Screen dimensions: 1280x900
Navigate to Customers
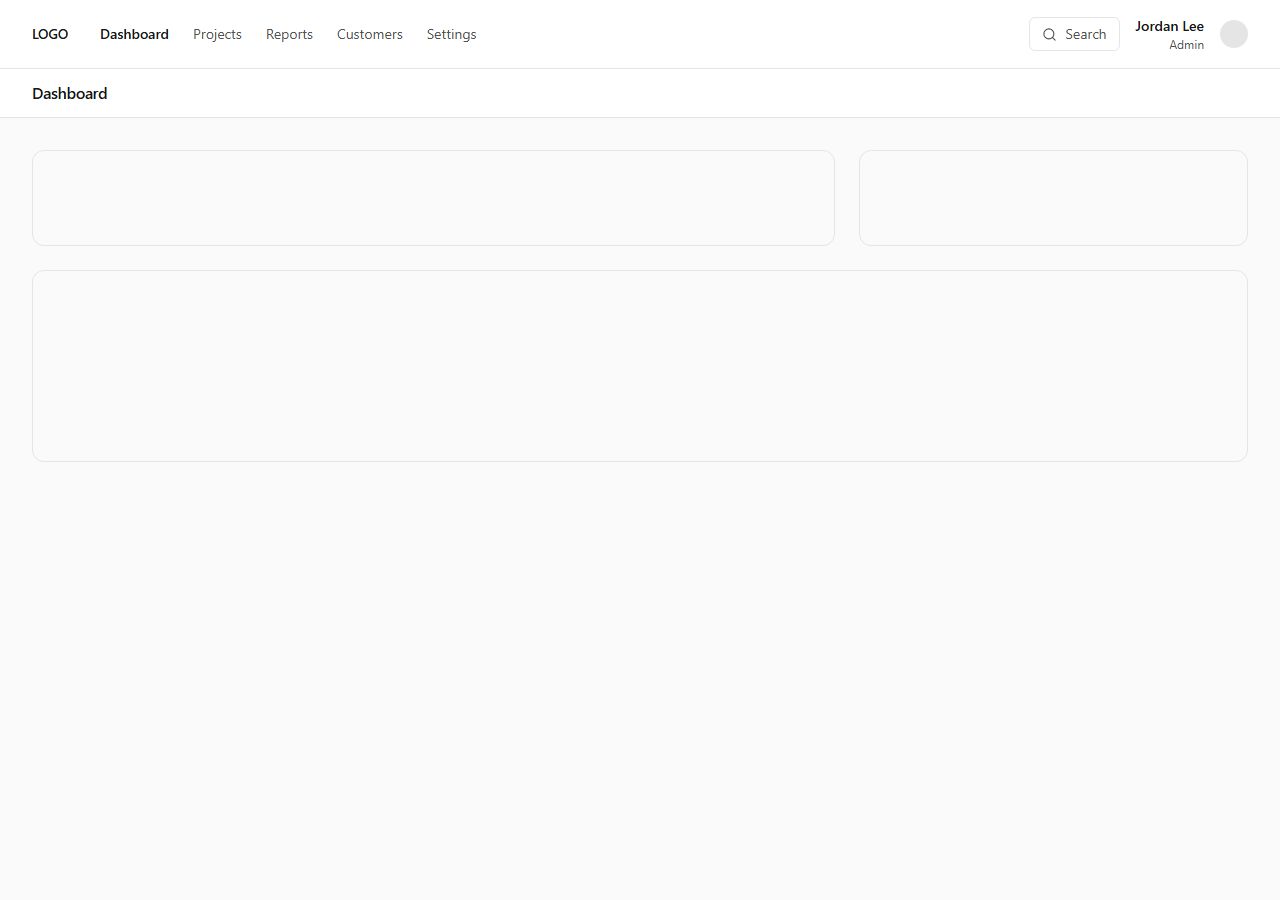tap(370, 34)
